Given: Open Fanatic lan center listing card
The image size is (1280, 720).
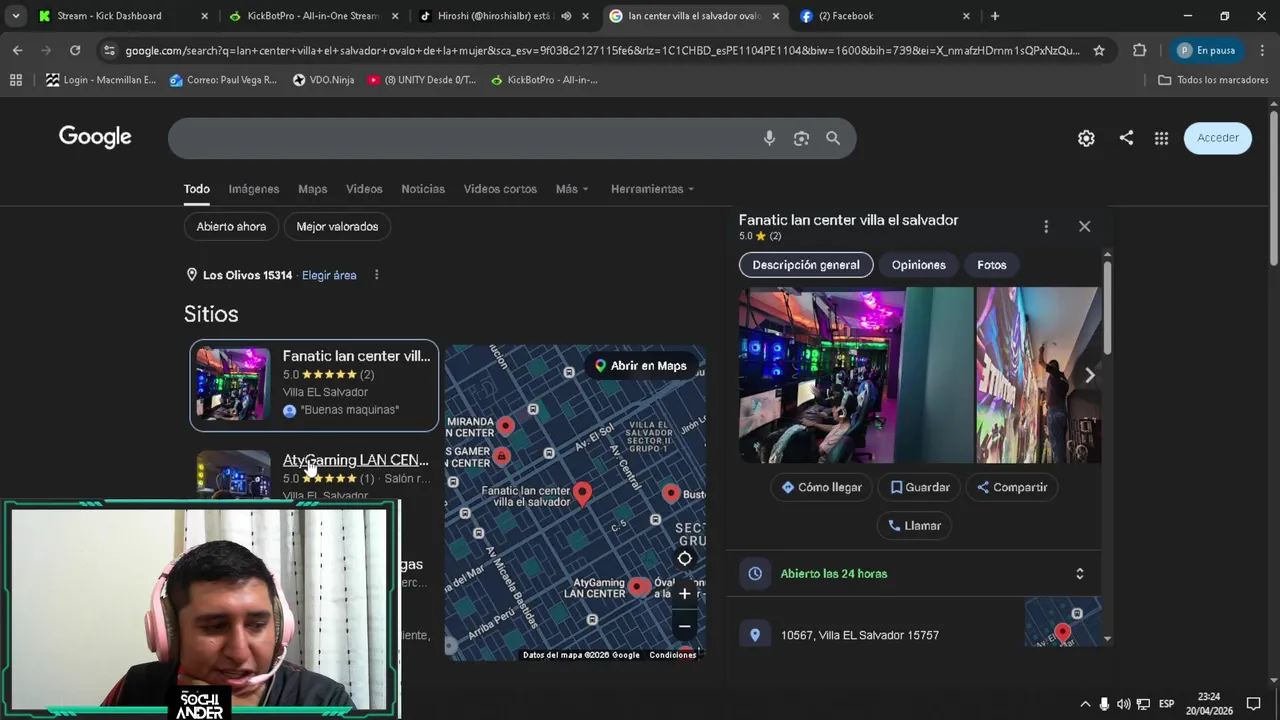Looking at the screenshot, I should coord(314,385).
